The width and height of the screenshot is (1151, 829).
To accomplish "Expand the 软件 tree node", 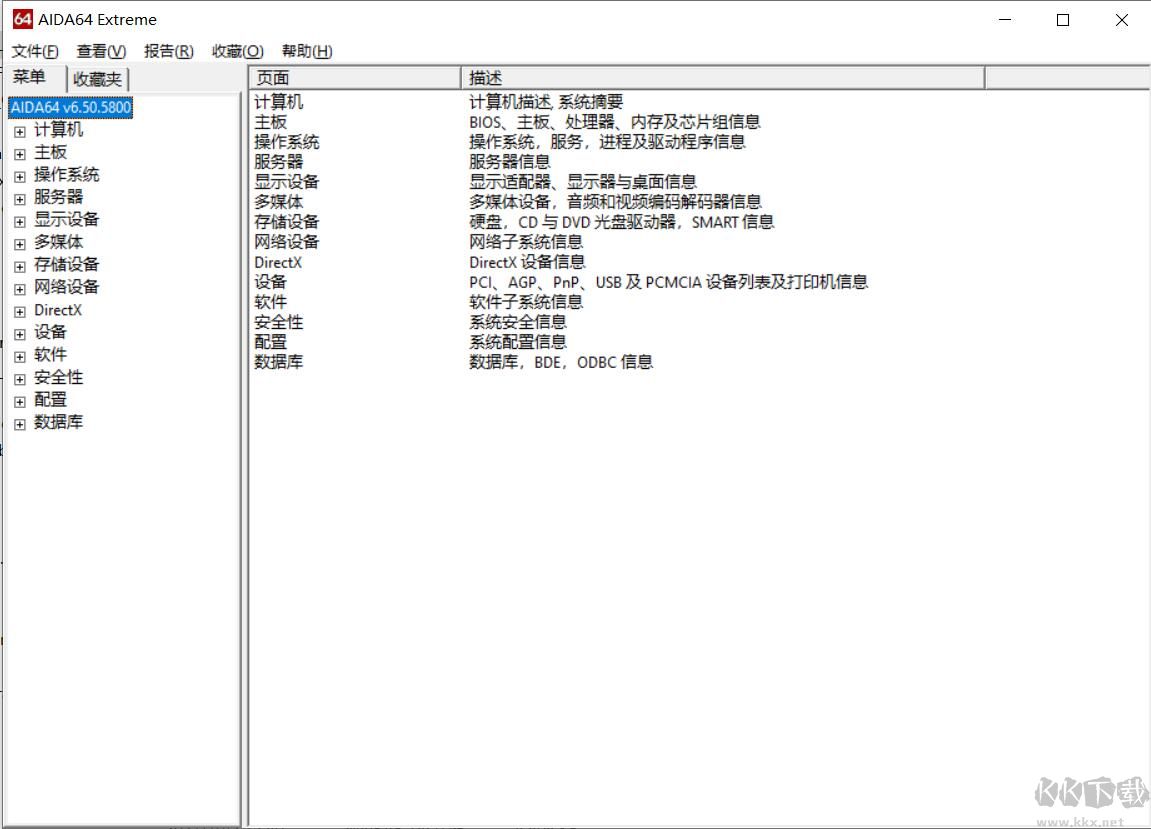I will point(20,357).
